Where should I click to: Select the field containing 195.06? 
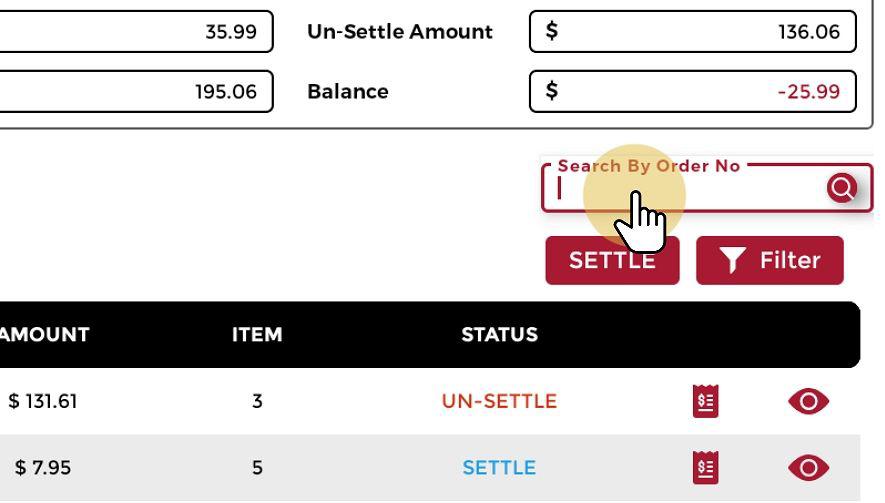pos(135,92)
